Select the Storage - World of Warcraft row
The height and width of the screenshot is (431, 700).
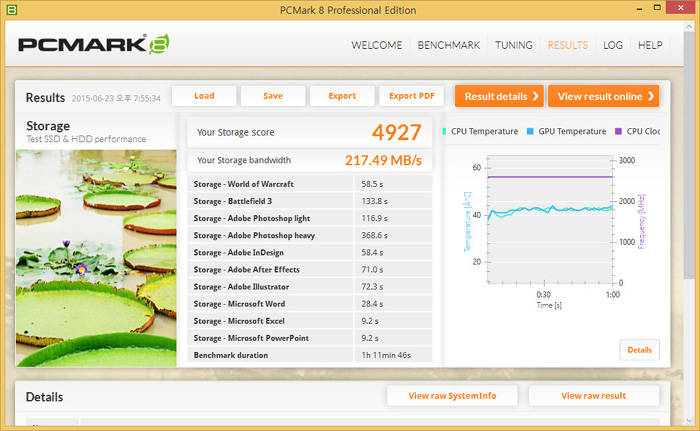[x=310, y=184]
